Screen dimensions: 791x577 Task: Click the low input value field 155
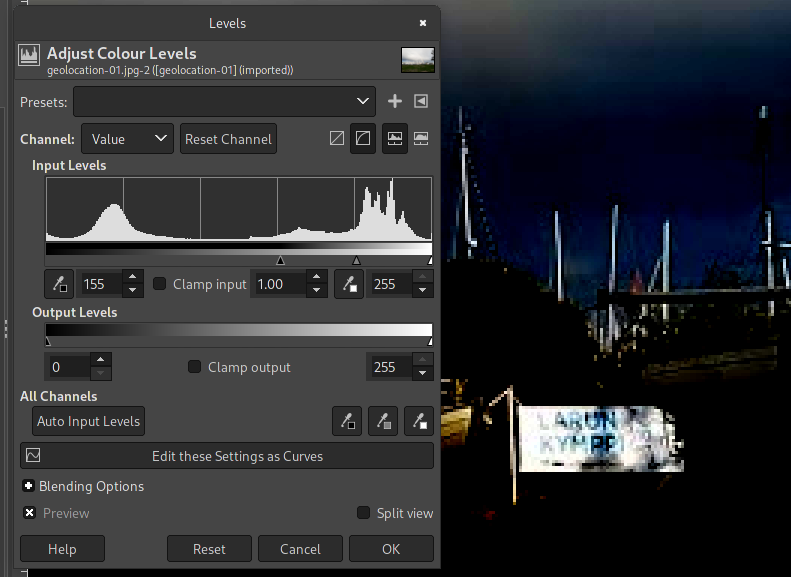pos(99,284)
